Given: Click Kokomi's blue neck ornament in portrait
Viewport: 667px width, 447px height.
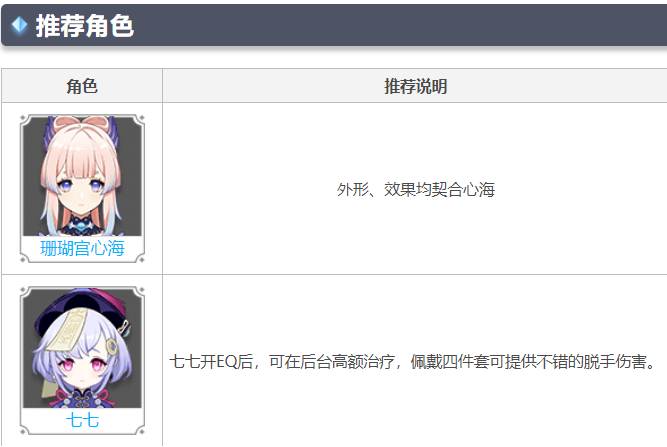Looking at the screenshot, I should click(x=80, y=225).
